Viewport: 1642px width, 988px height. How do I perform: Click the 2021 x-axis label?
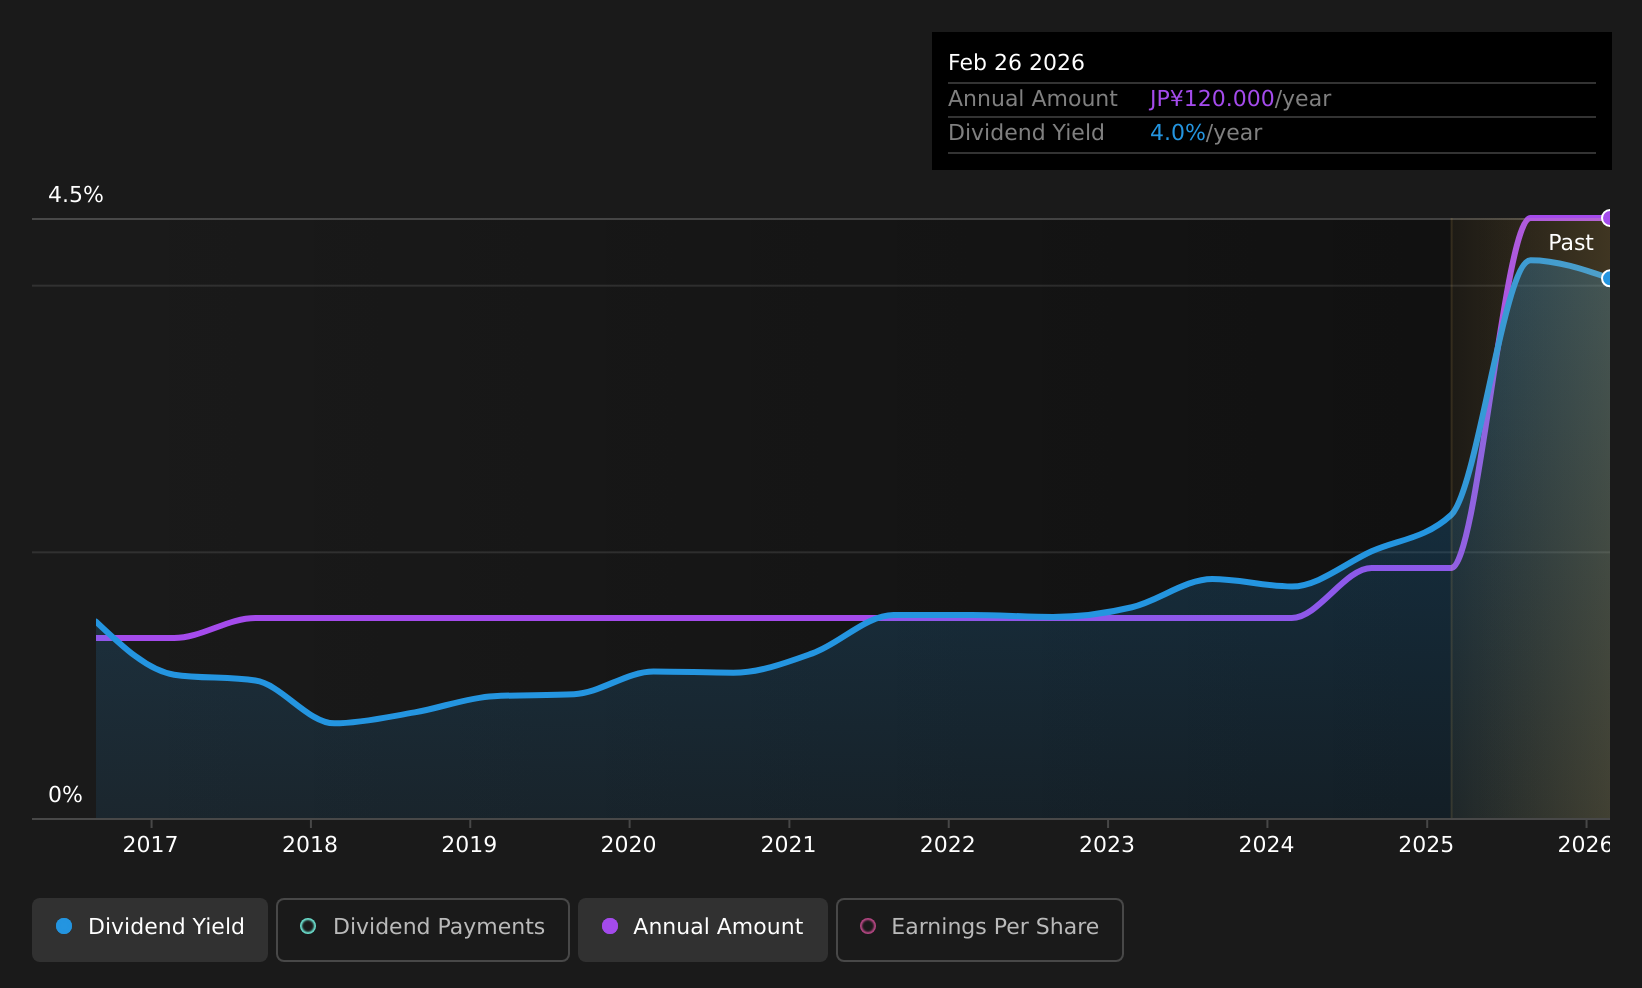pyautogui.click(x=788, y=845)
